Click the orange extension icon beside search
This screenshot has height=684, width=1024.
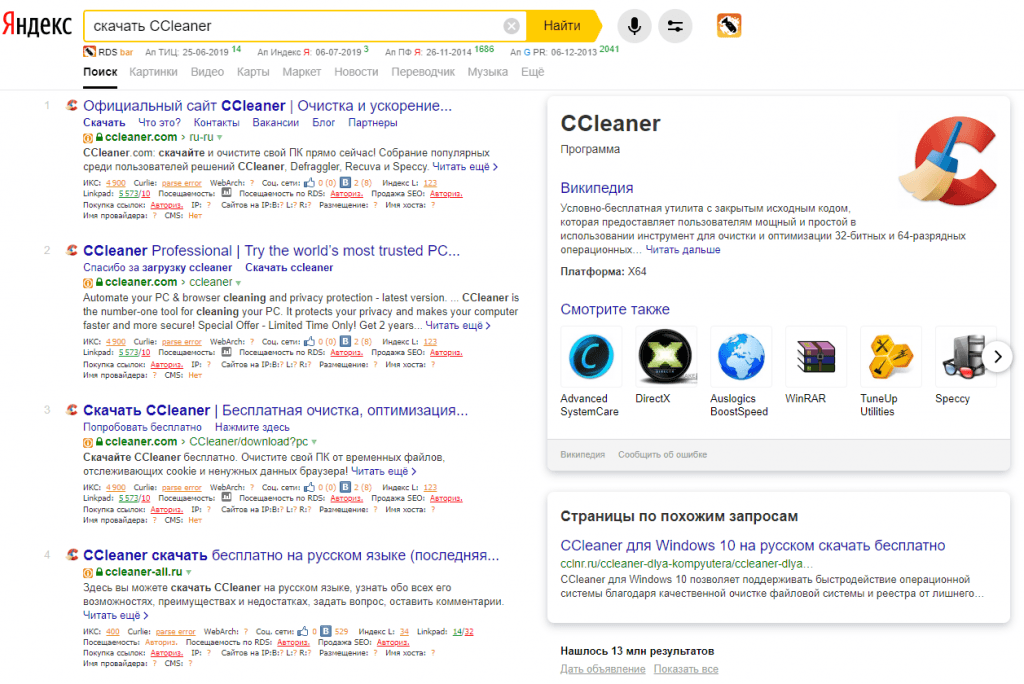point(729,26)
